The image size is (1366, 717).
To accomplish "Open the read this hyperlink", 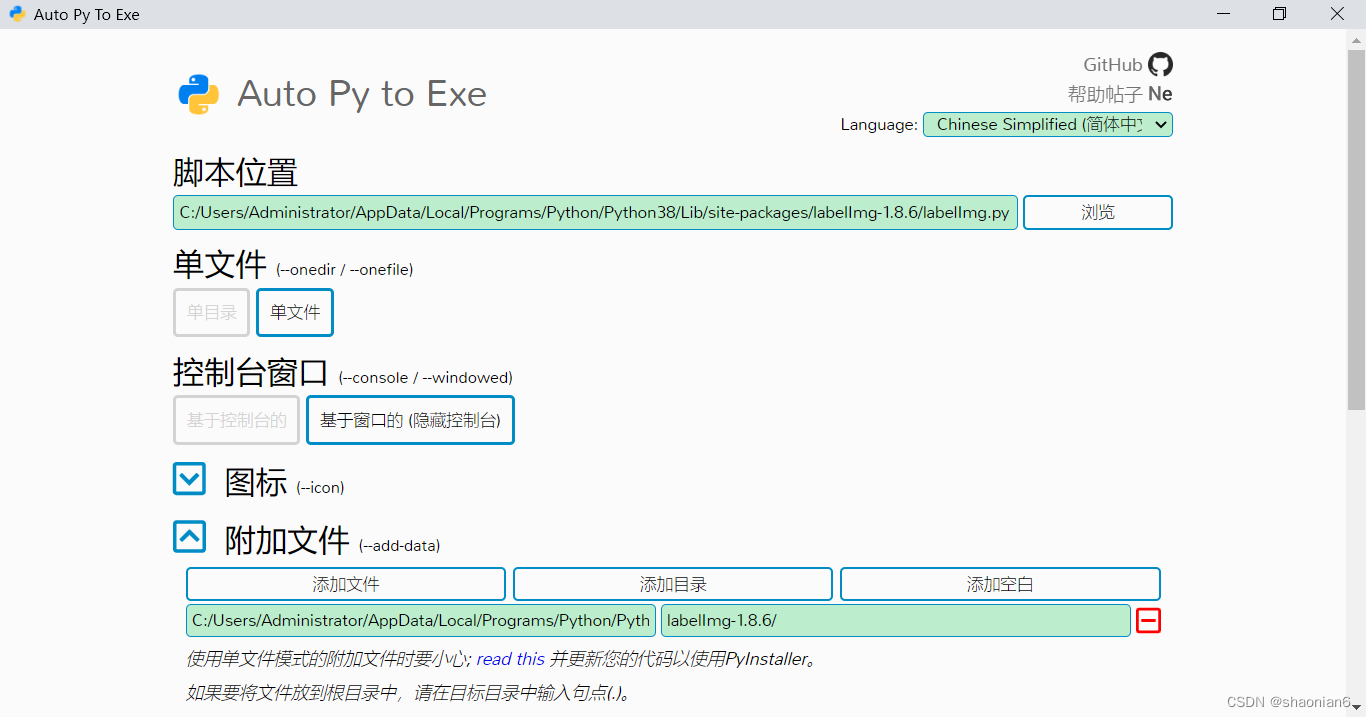I will 511,658.
